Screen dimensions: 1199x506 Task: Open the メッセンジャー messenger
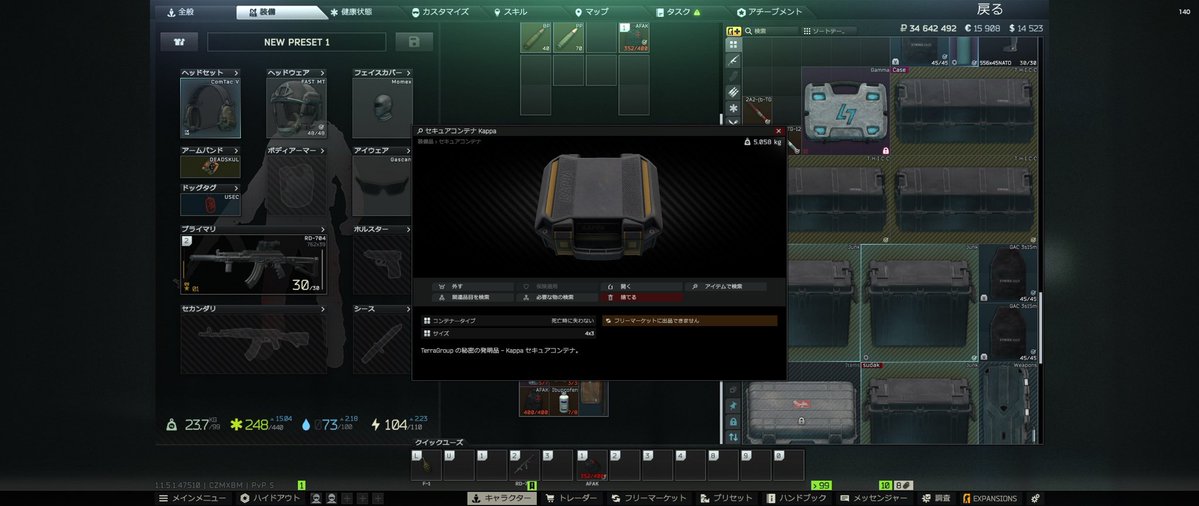pyautogui.click(x=876, y=498)
